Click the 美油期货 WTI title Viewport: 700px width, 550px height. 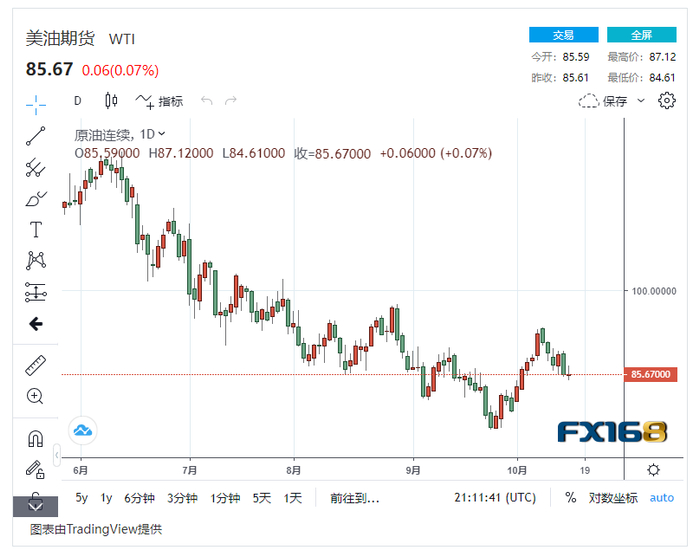pyautogui.click(x=80, y=38)
